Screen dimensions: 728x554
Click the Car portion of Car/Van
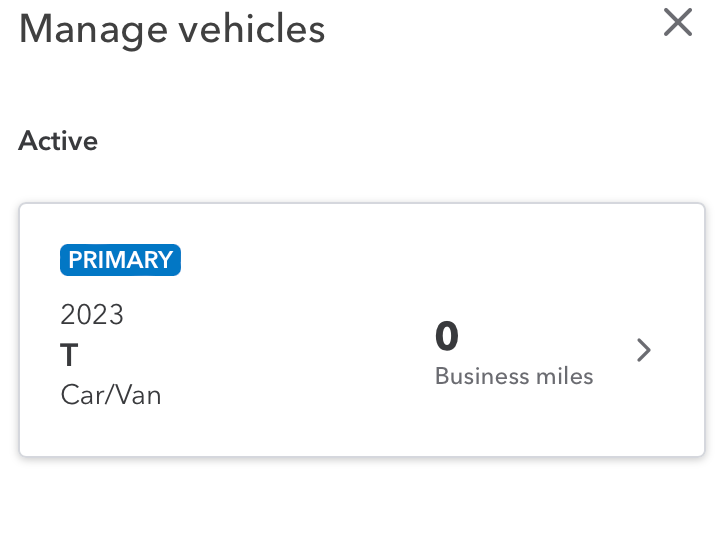point(80,395)
